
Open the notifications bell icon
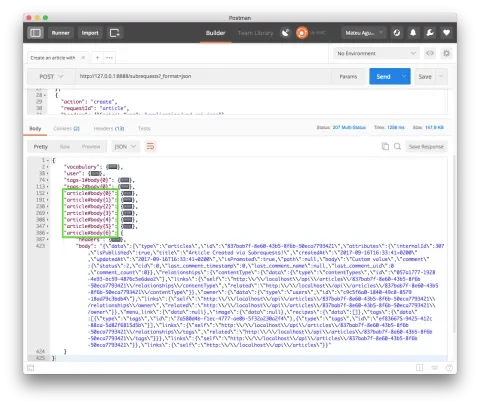click(413, 33)
